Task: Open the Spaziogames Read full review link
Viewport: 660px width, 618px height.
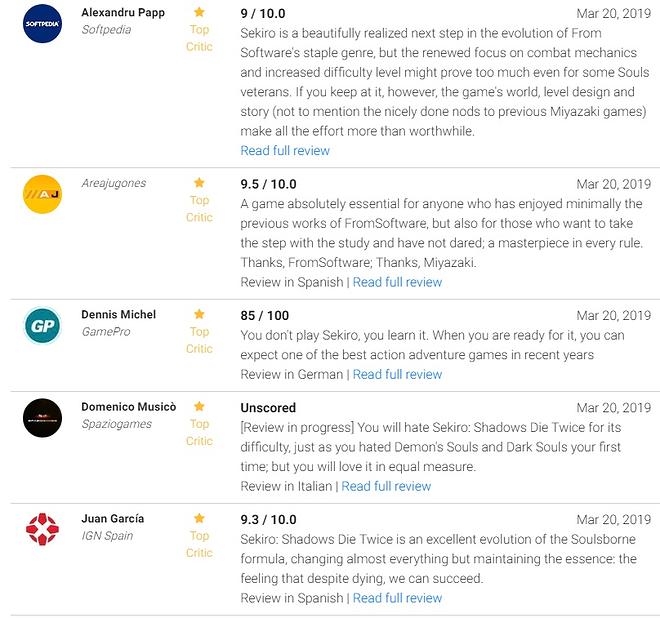Action: tap(386, 486)
